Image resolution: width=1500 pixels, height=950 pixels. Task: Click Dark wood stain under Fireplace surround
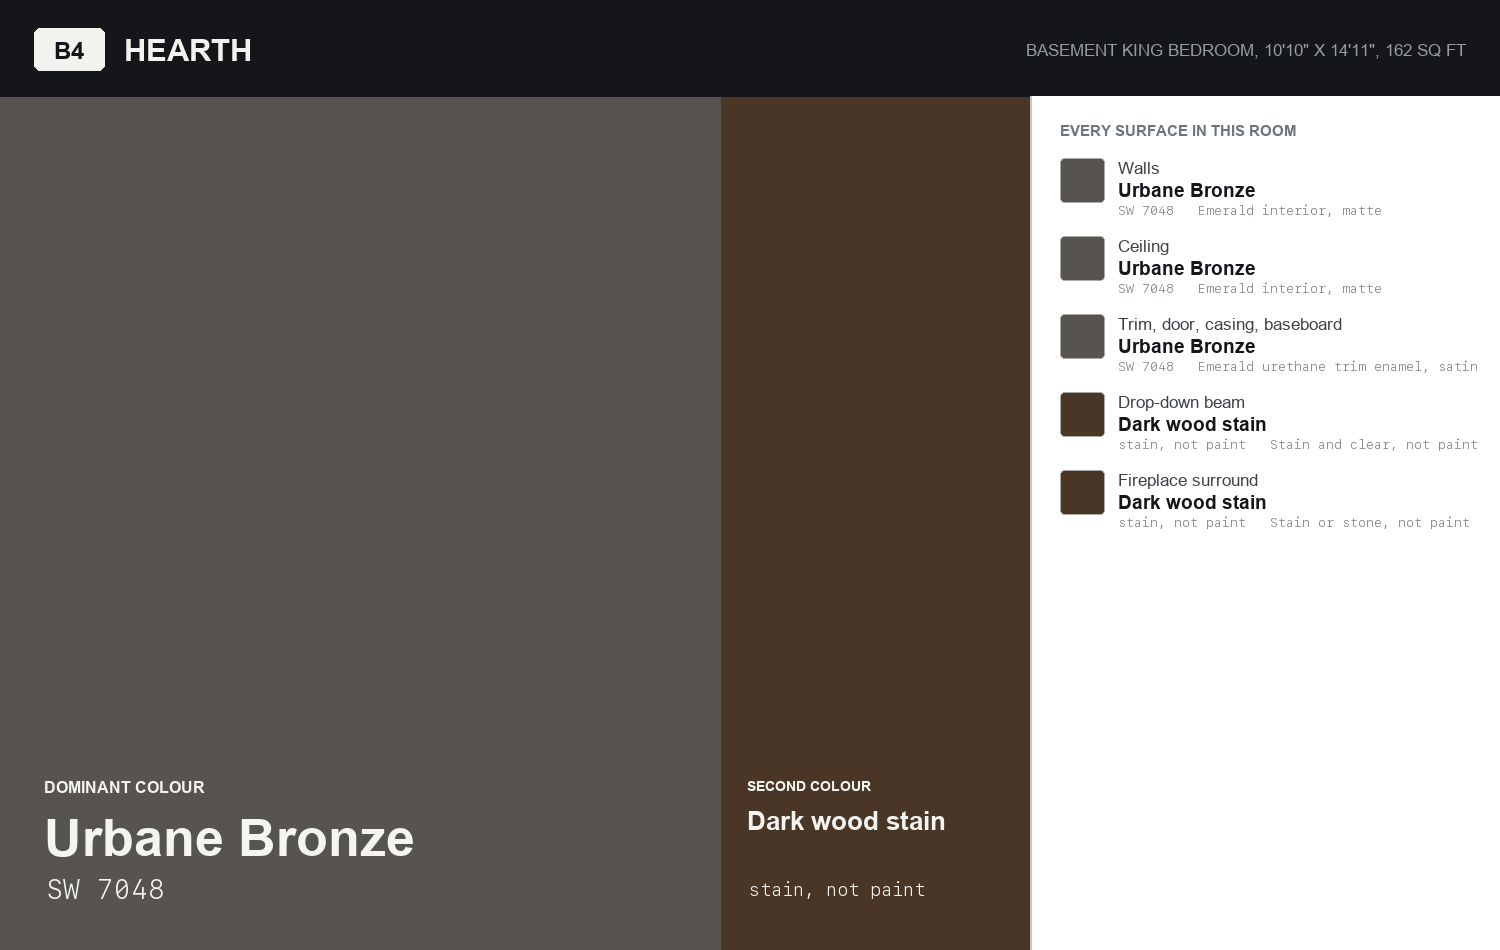[1192, 502]
